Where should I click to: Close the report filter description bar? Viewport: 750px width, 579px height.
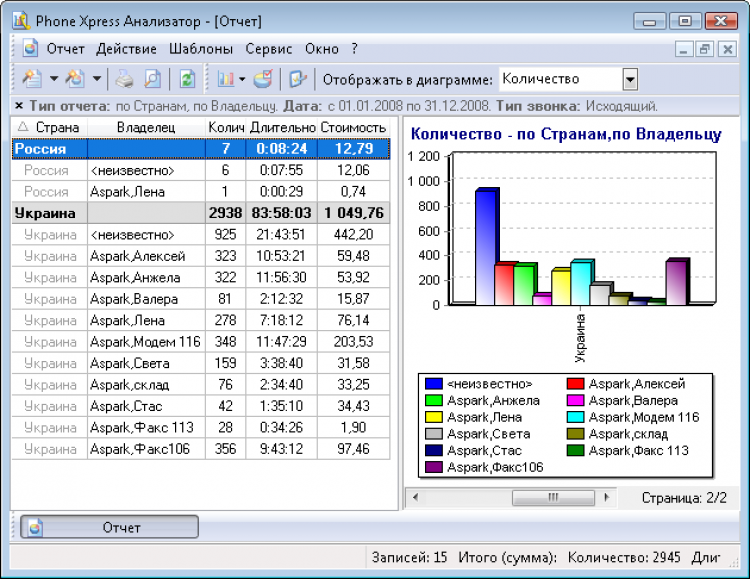point(19,105)
